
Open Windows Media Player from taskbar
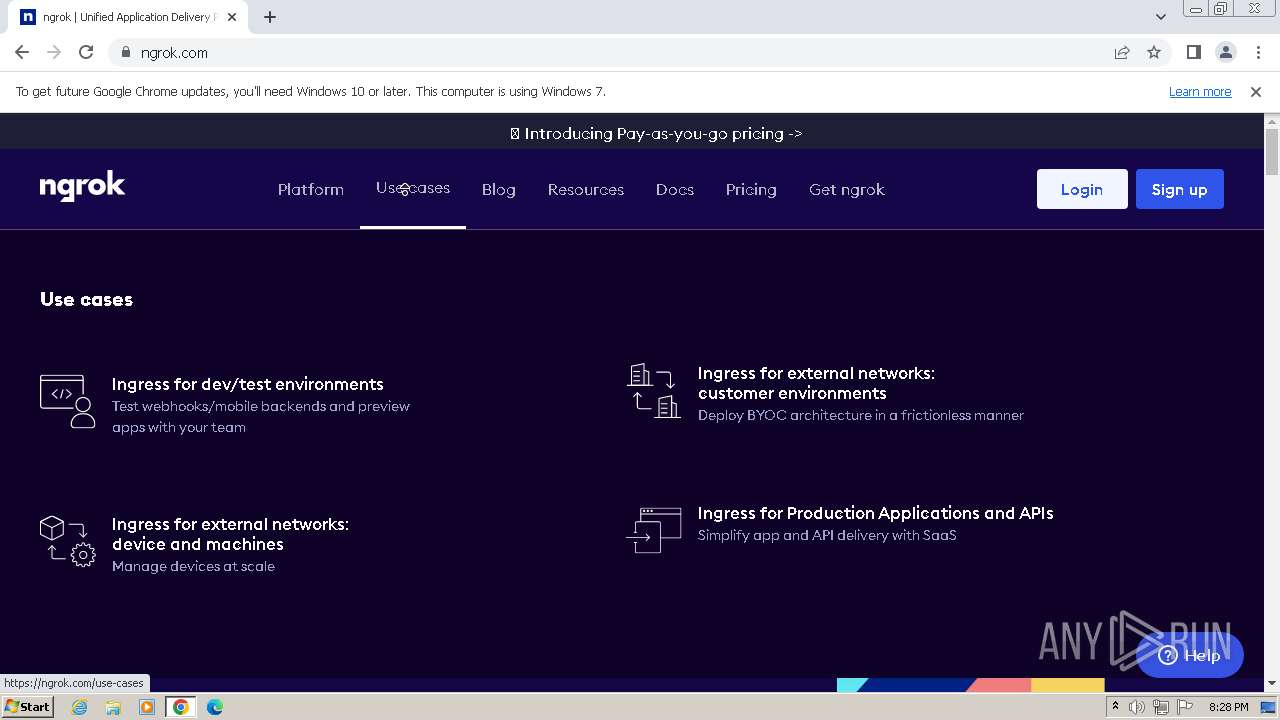[147, 707]
